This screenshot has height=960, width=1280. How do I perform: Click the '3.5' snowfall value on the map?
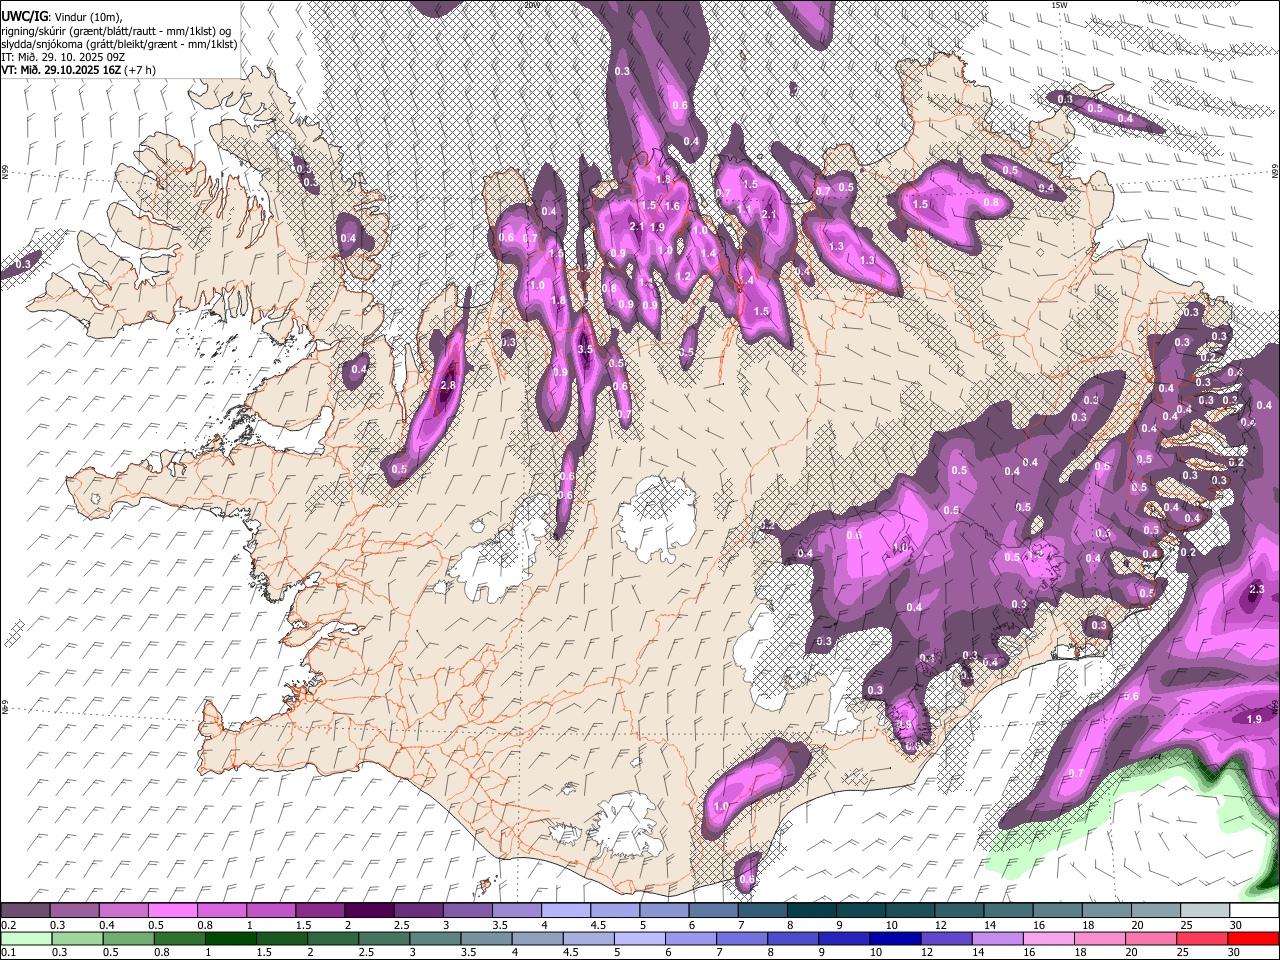tap(586, 350)
